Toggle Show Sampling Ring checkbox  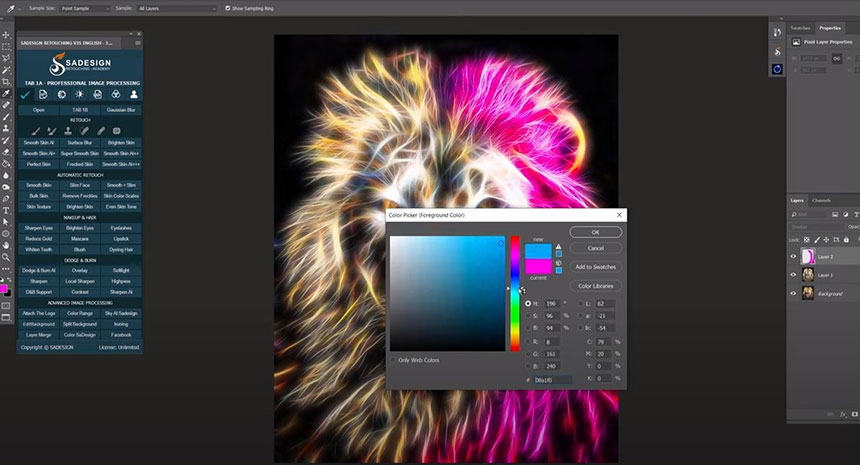coord(228,8)
